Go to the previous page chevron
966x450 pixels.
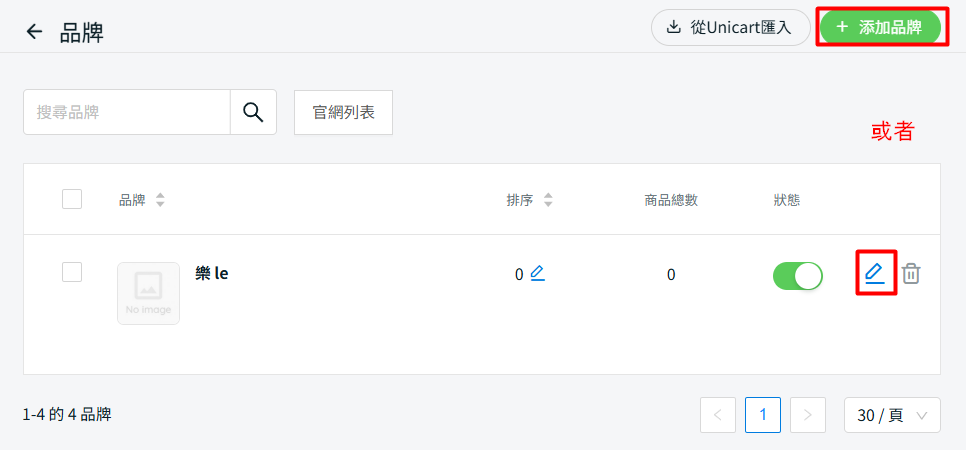pyautogui.click(x=718, y=414)
